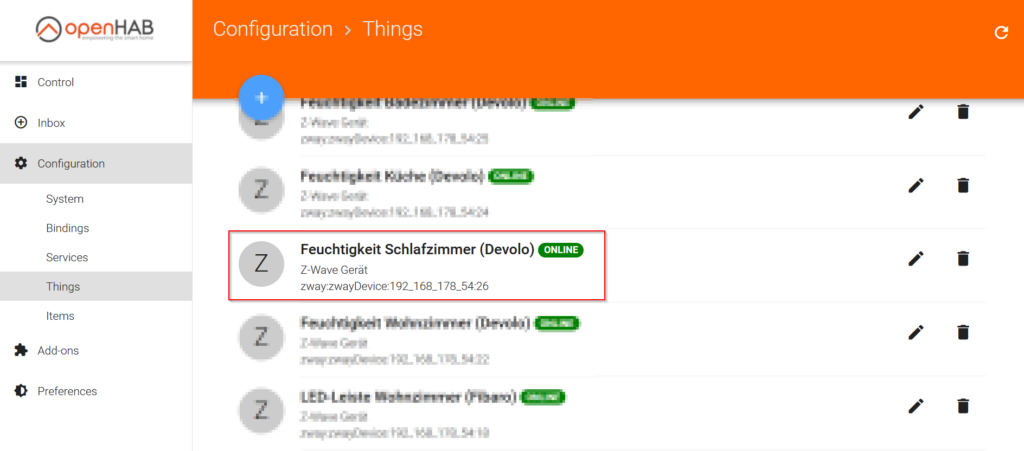This screenshot has width=1024, height=451.
Task: Go to System configuration submenu
Action: (x=65, y=199)
